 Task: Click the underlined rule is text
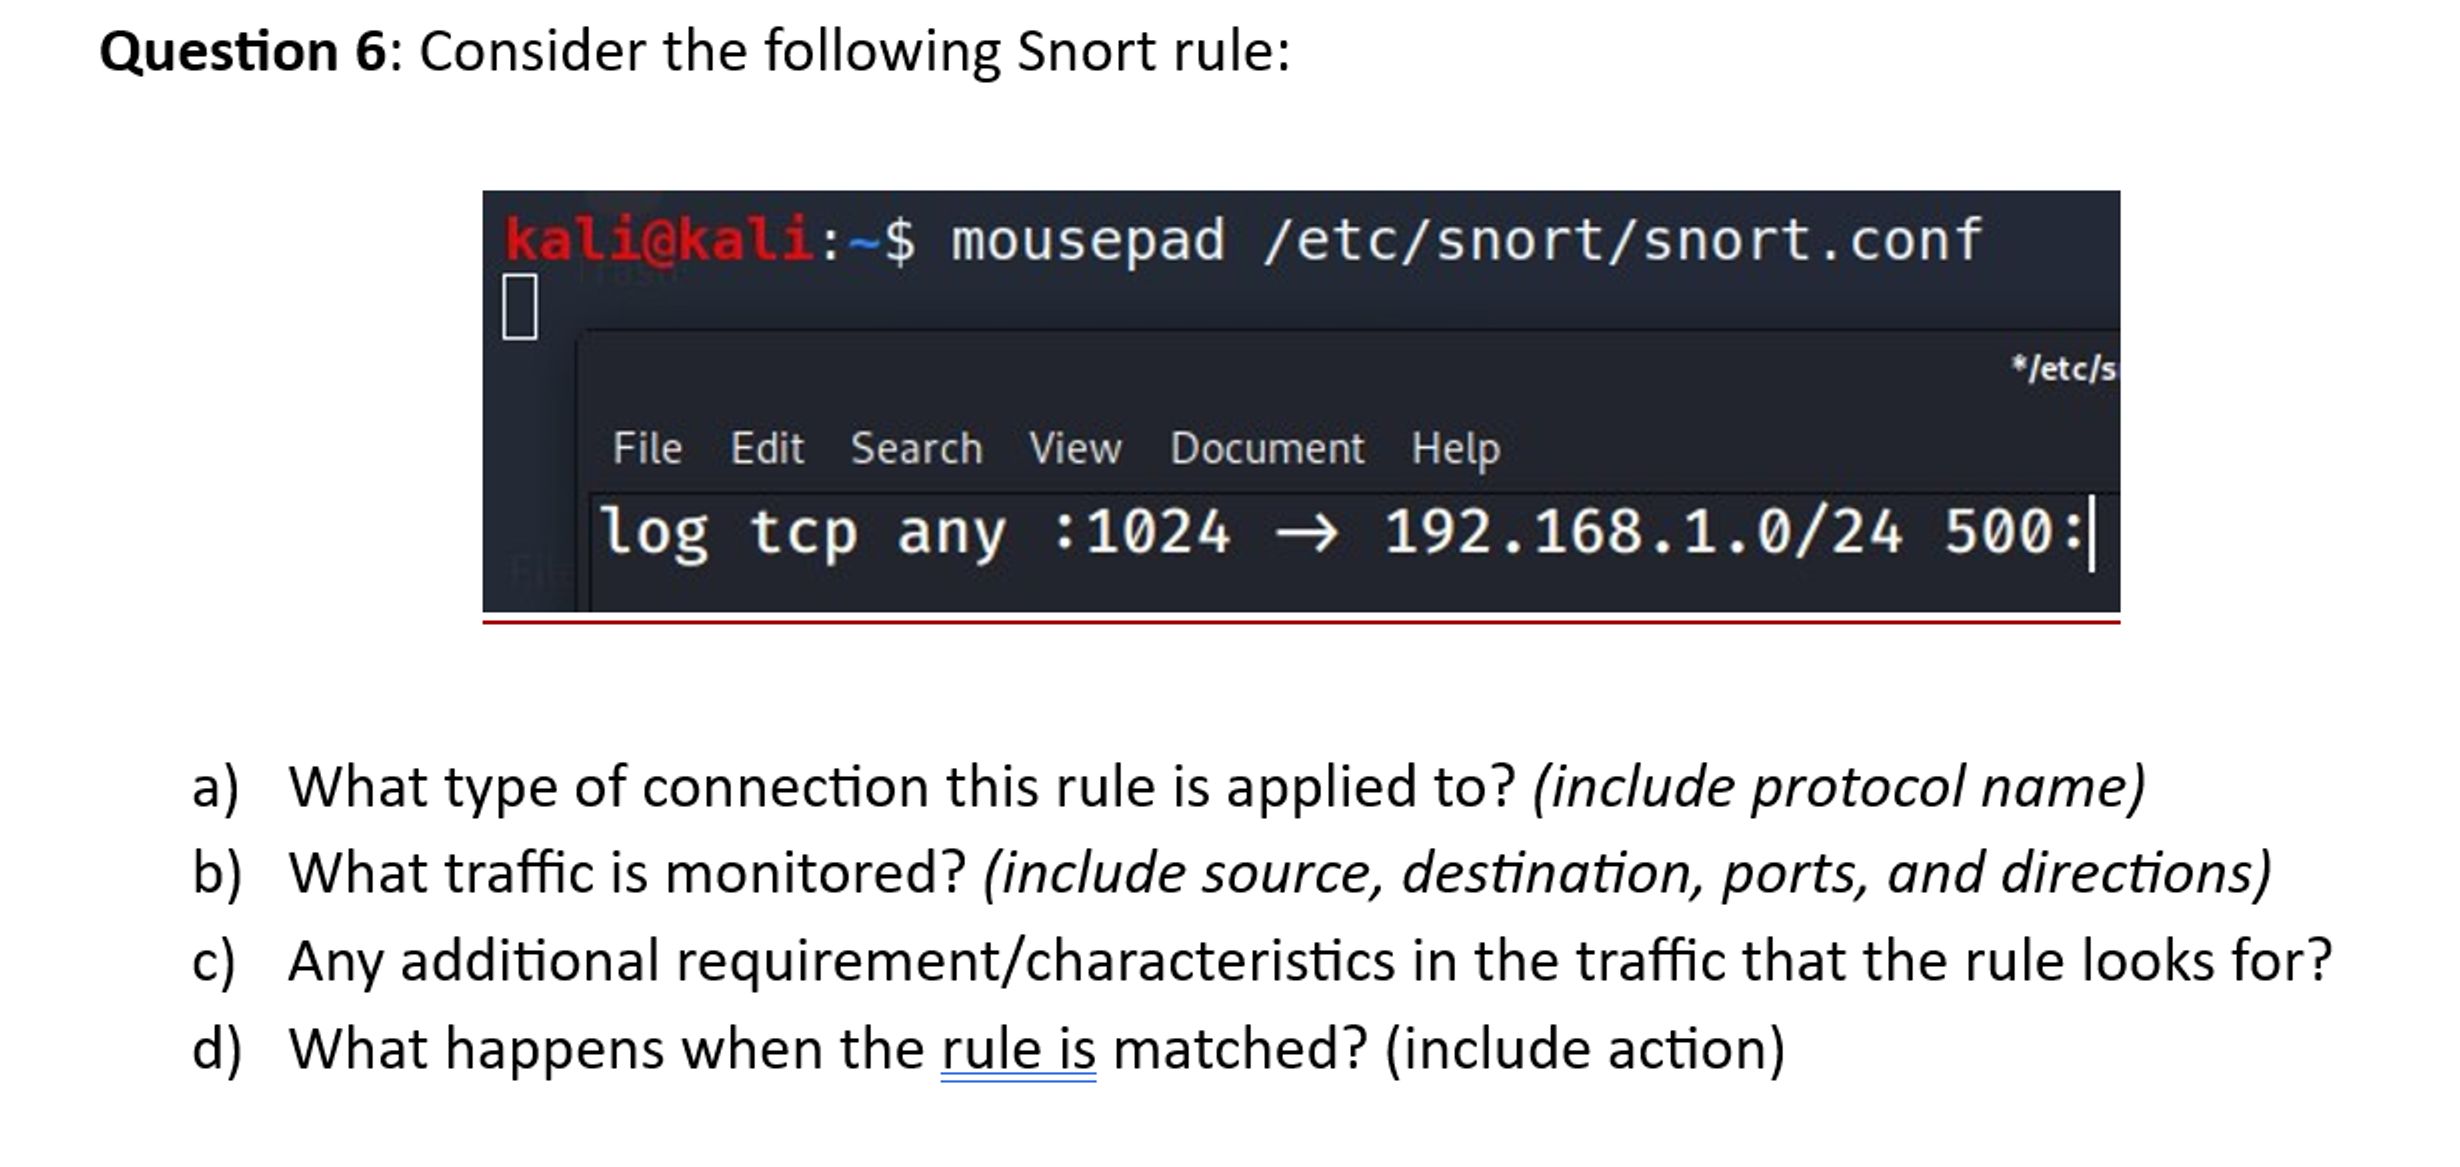[x=1020, y=1046]
